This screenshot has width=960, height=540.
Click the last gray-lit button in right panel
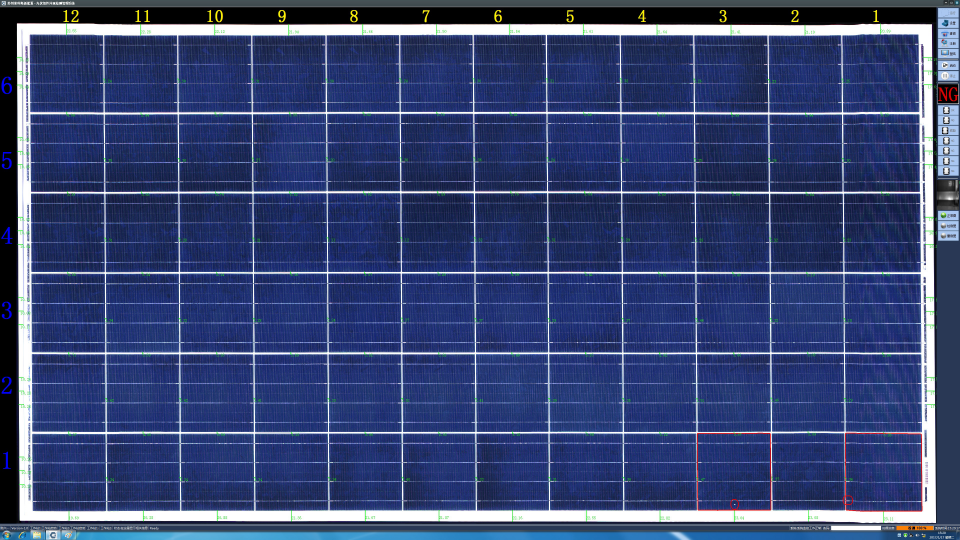[946, 237]
